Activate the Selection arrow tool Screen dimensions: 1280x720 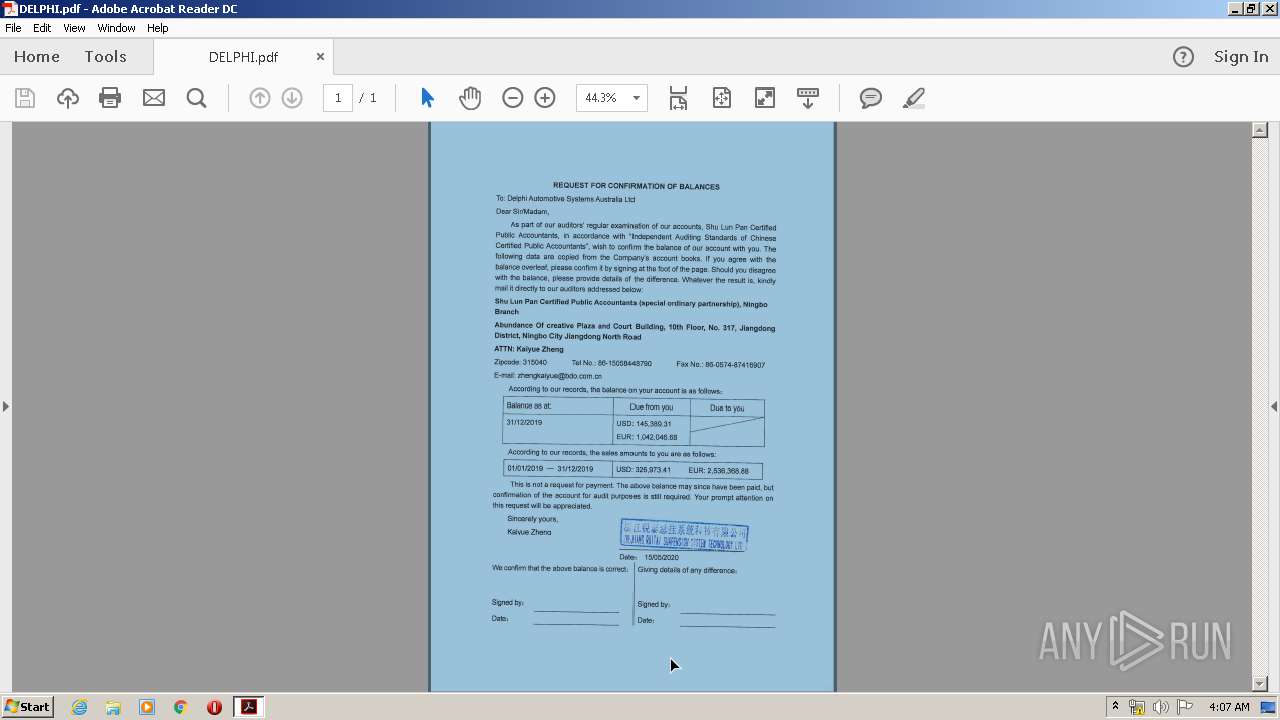coord(427,98)
